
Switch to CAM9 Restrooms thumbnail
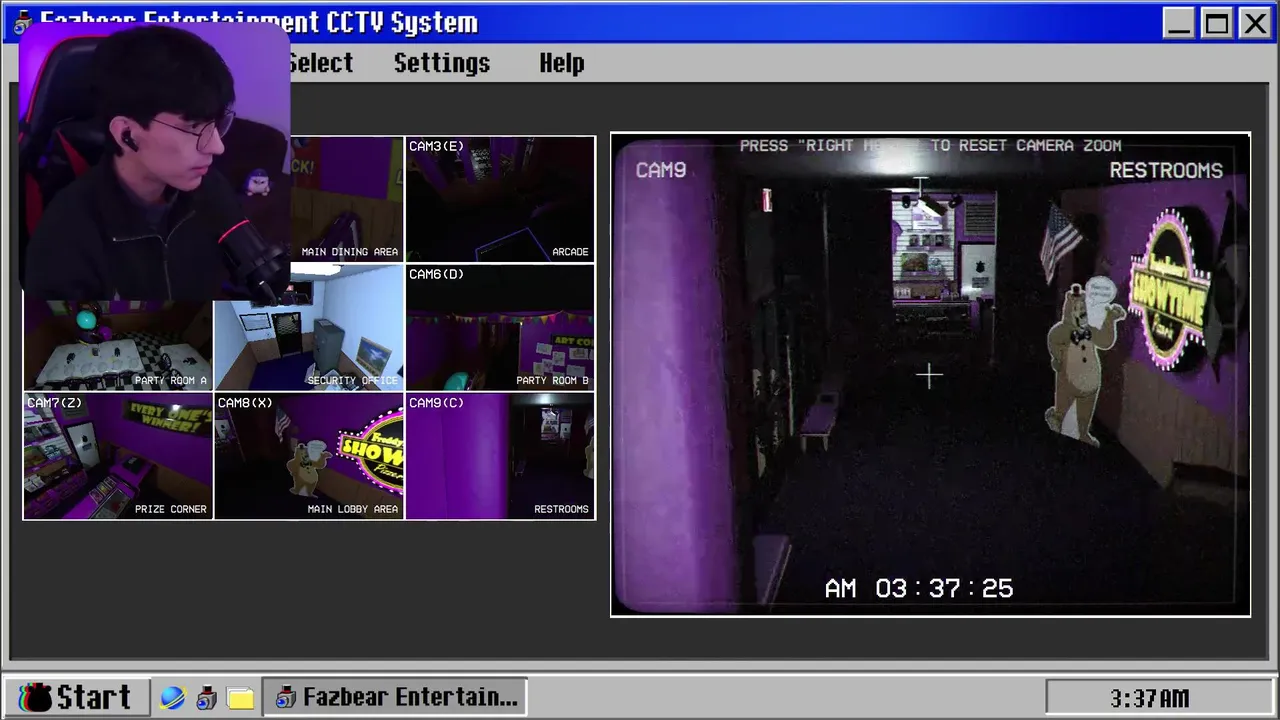[x=500, y=456]
